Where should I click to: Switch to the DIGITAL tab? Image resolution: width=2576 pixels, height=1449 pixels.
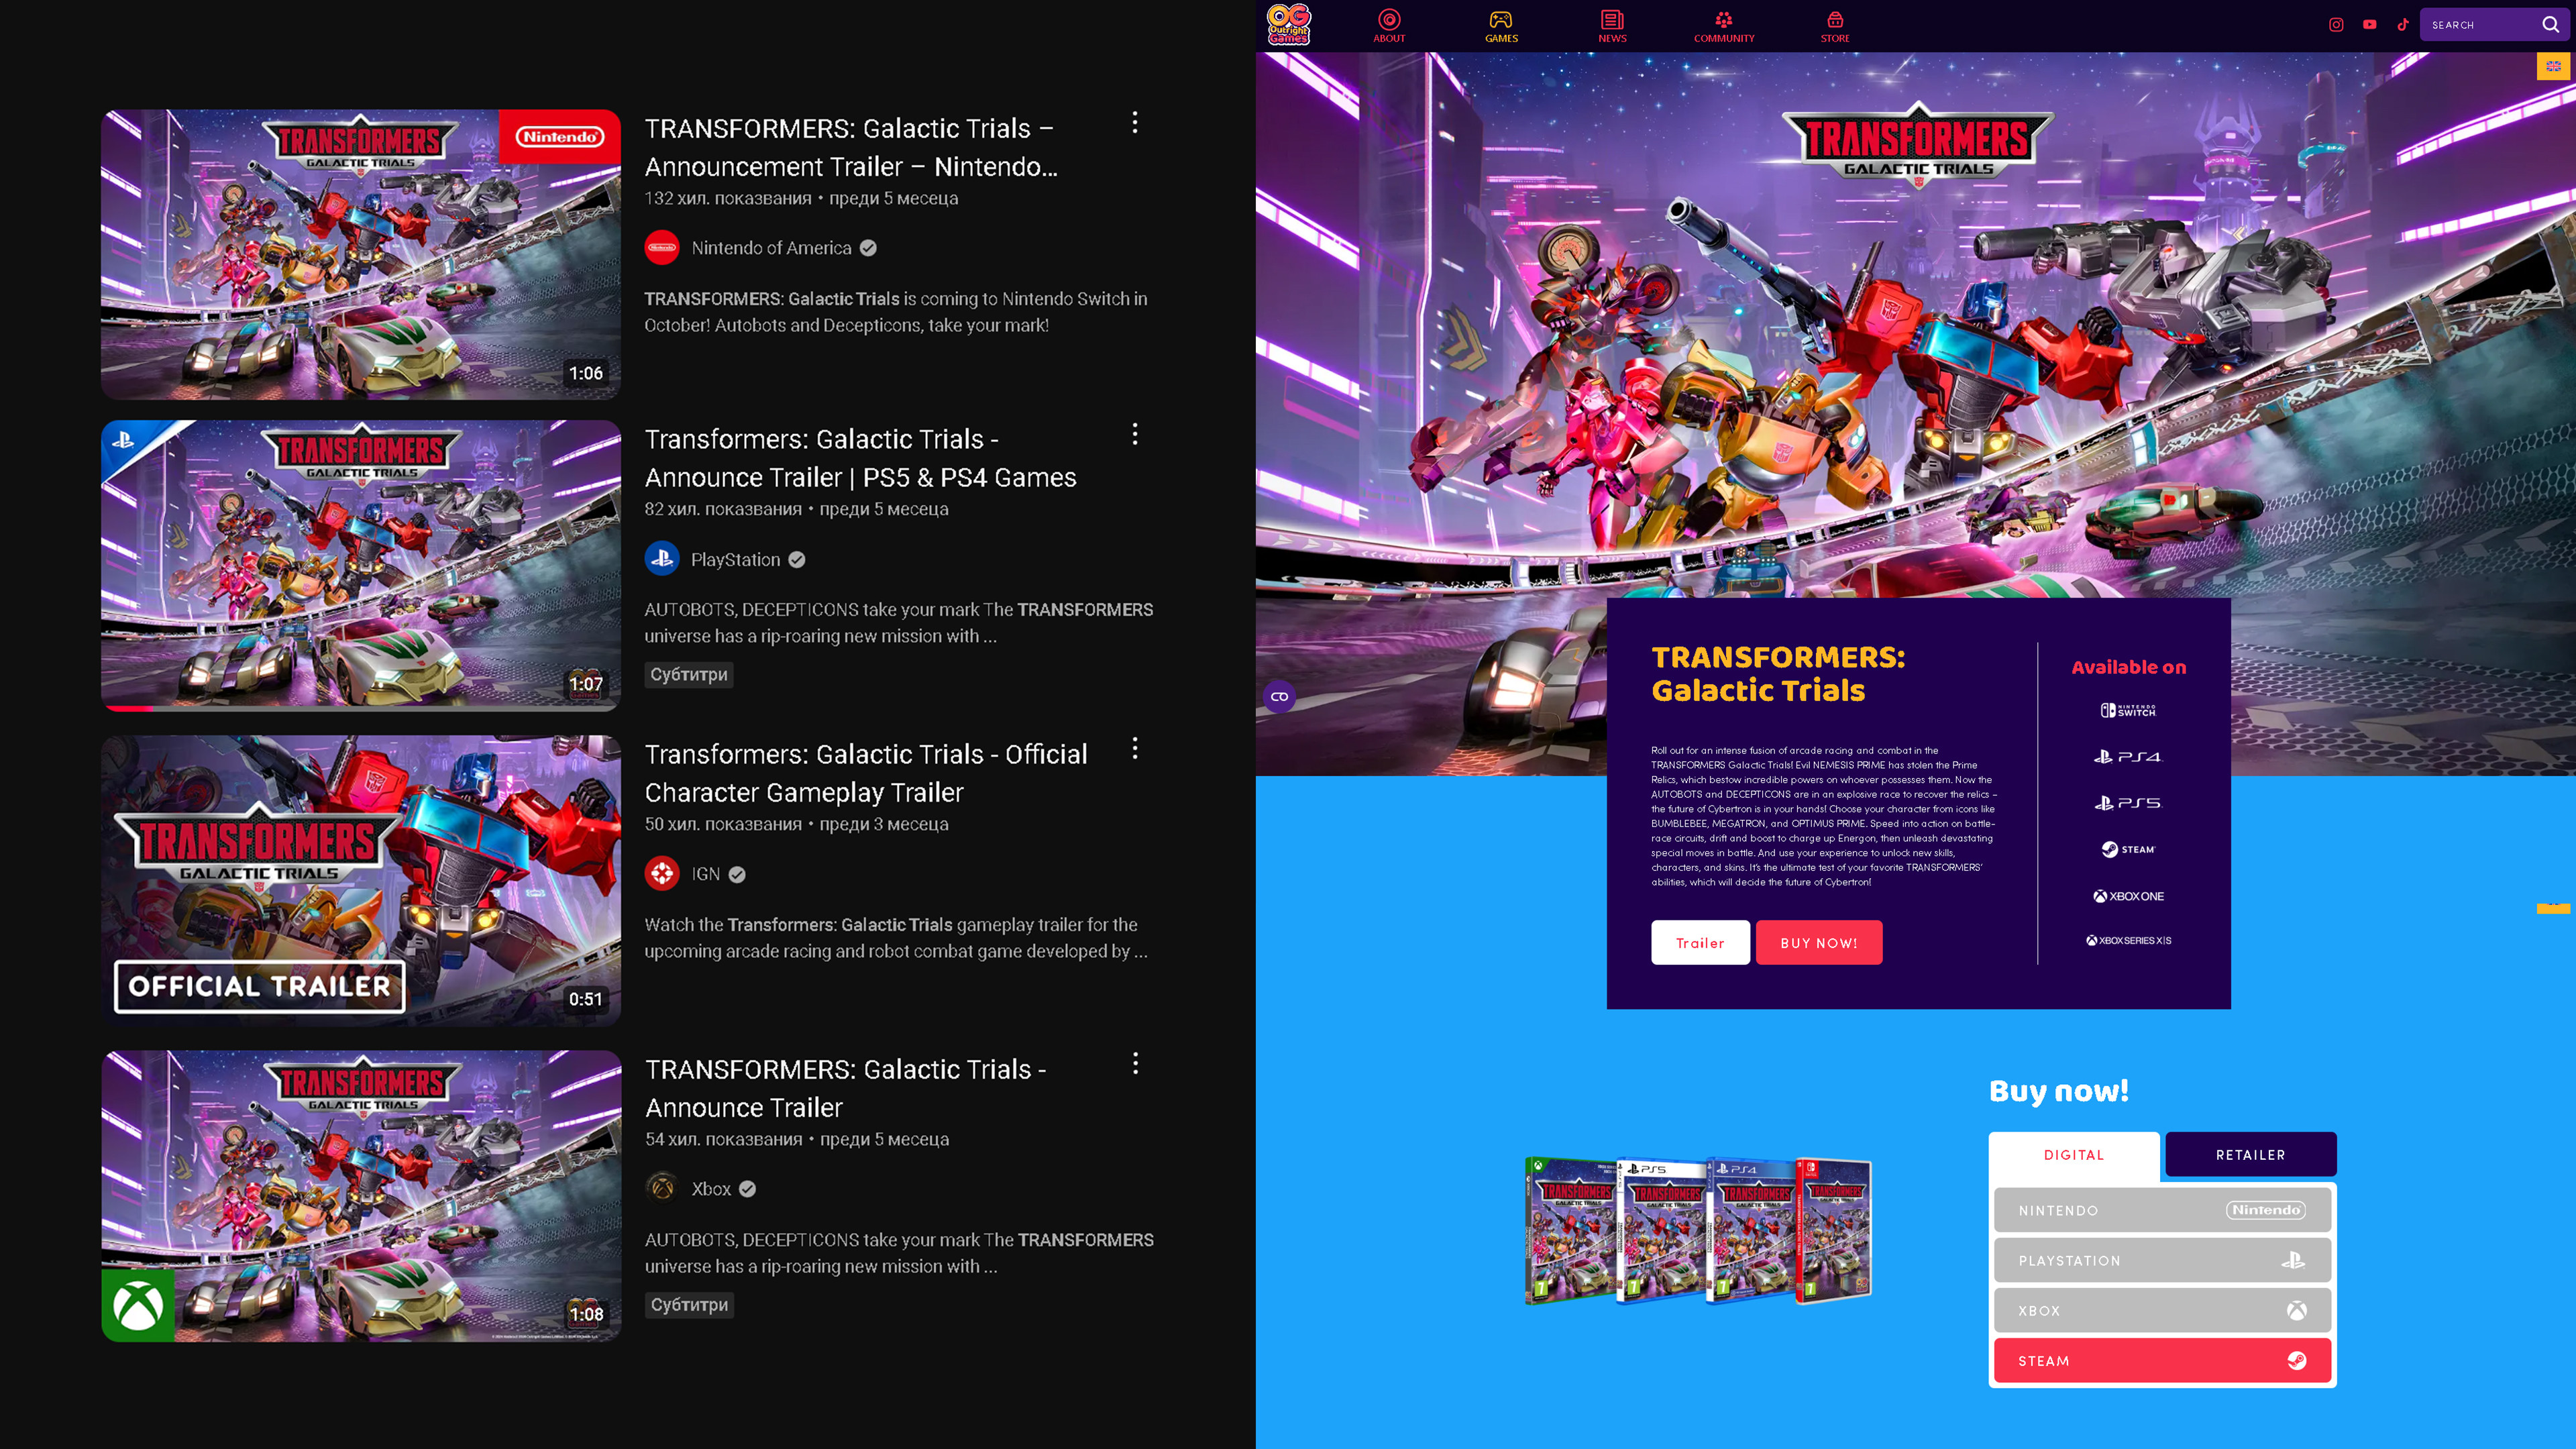(x=2074, y=1155)
